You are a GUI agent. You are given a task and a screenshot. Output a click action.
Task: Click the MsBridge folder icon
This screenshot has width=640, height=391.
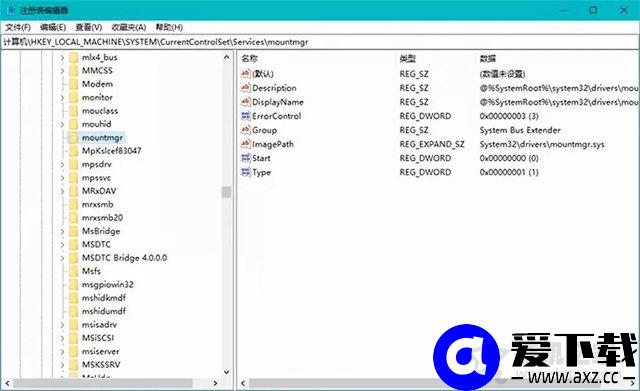coord(73,231)
